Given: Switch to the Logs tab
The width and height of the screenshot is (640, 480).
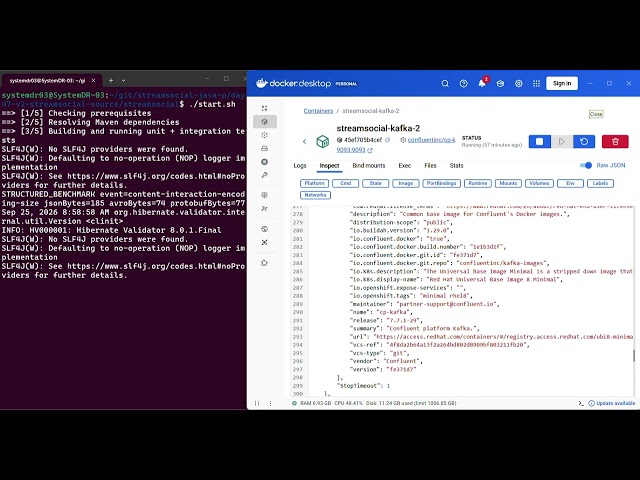Looking at the screenshot, I should pyautogui.click(x=300, y=165).
